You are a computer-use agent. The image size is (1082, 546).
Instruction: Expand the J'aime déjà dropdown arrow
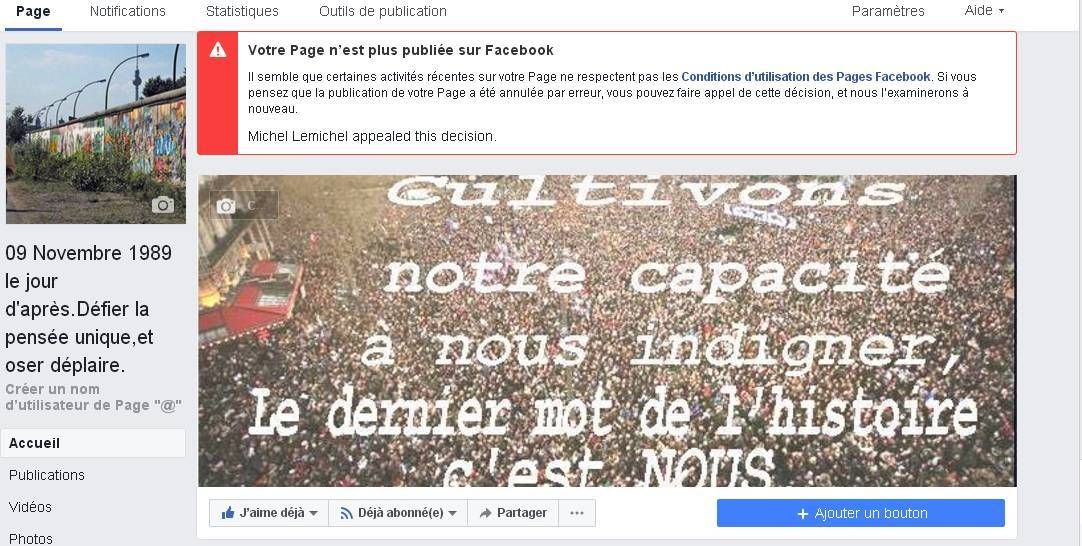click(313, 514)
